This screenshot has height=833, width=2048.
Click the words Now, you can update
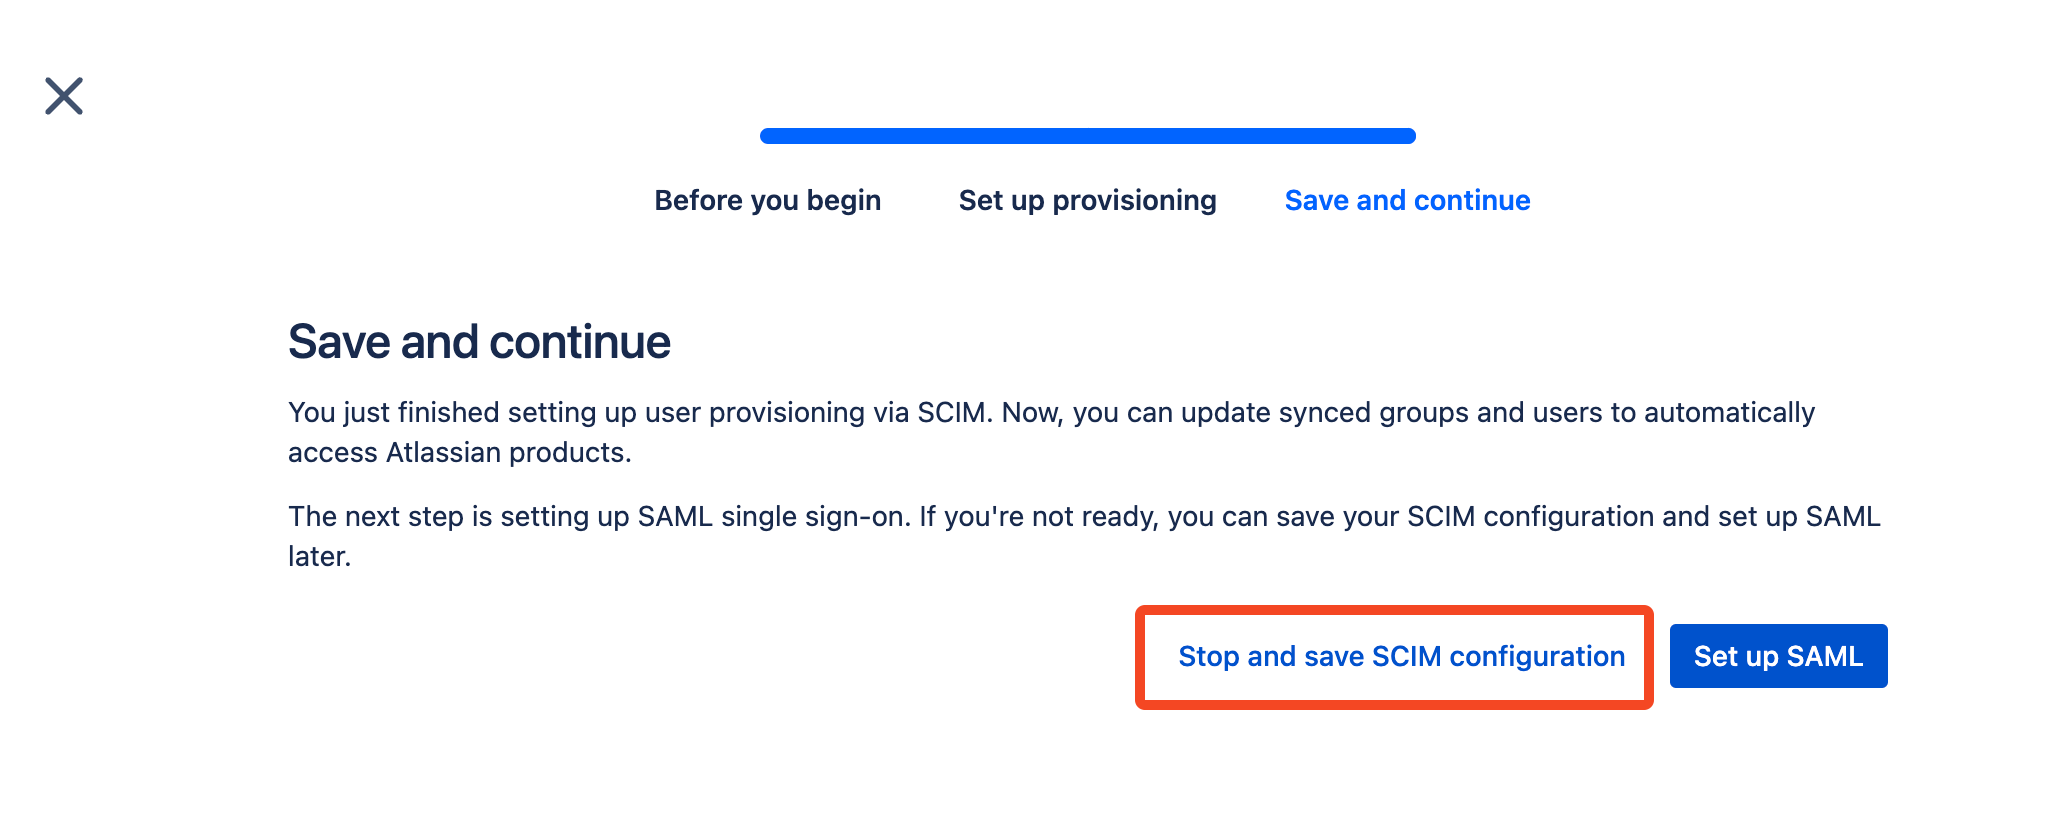click(x=1087, y=413)
